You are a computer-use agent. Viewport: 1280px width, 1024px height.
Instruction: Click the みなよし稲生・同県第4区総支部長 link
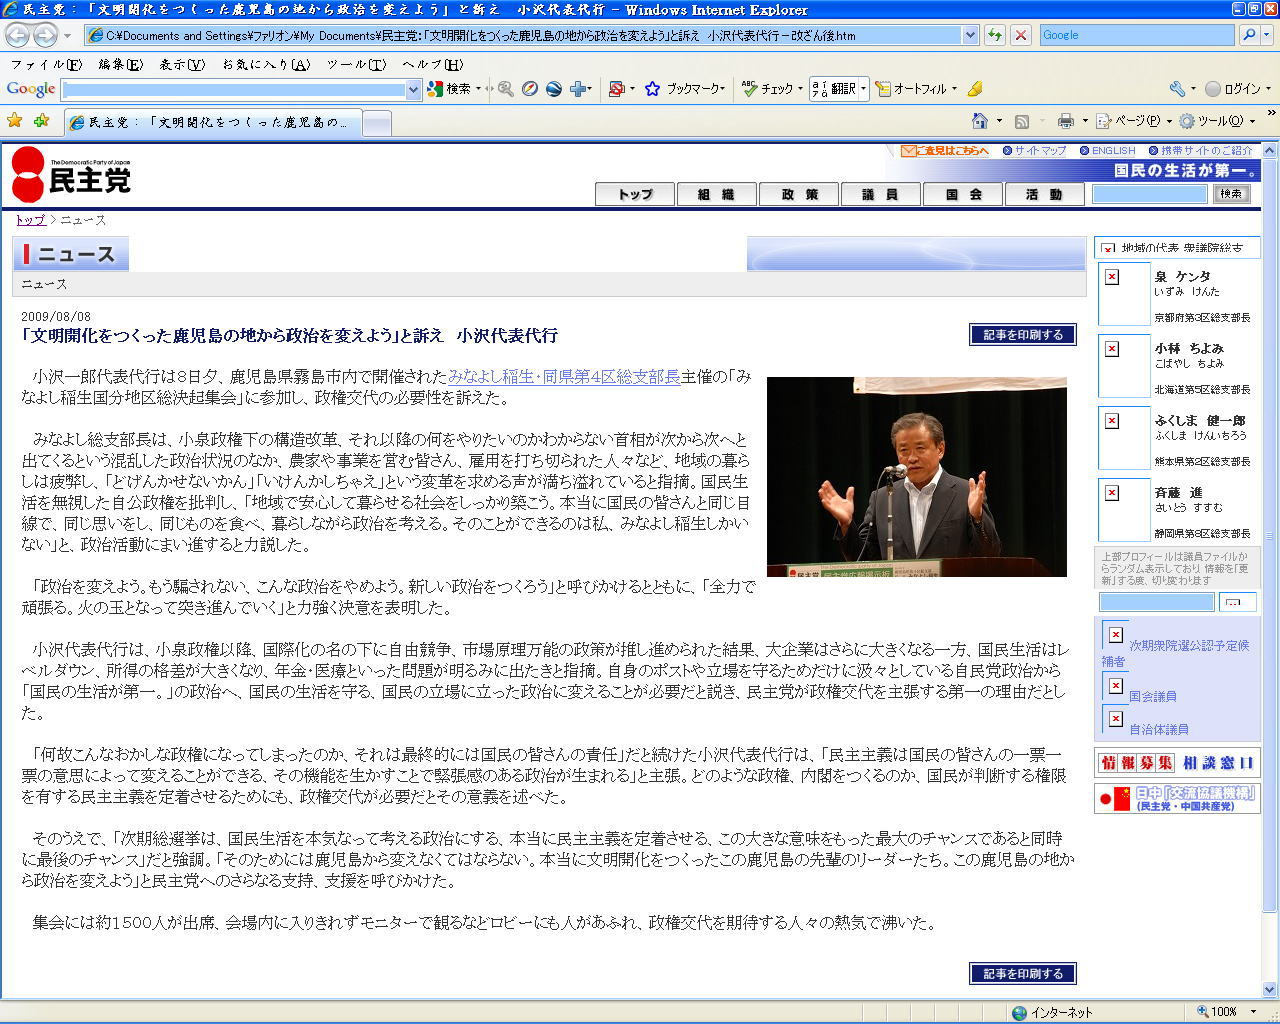click(x=564, y=377)
